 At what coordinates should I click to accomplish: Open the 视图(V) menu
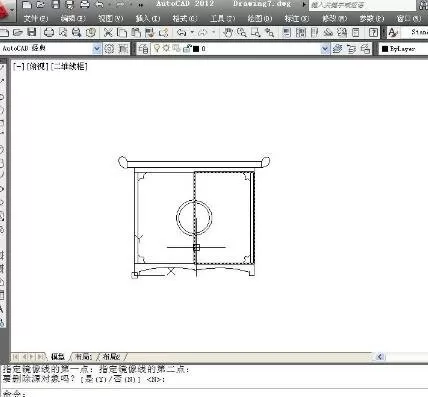tap(111, 18)
